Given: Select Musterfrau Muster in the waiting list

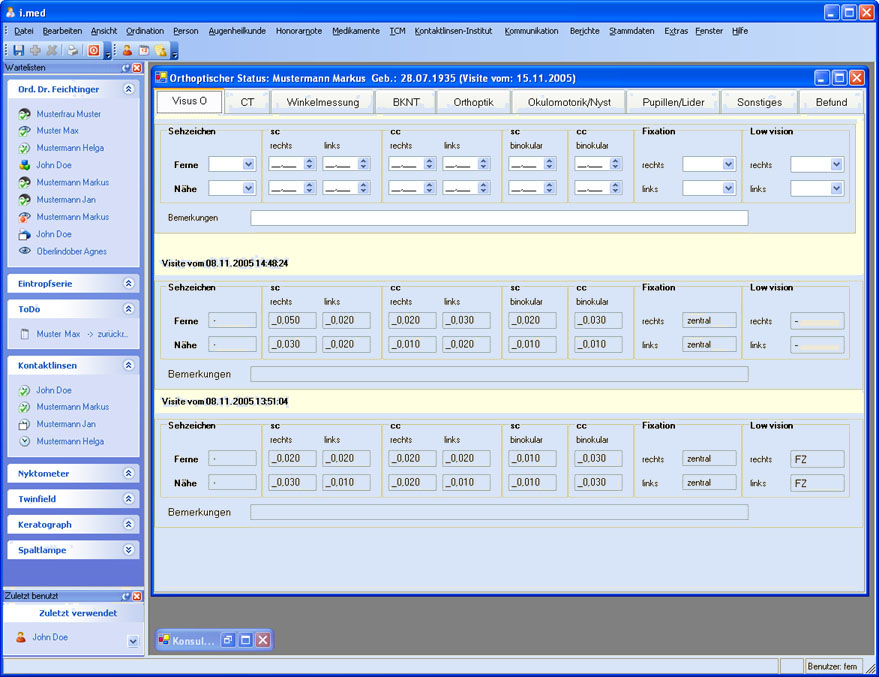Looking at the screenshot, I should 68,114.
